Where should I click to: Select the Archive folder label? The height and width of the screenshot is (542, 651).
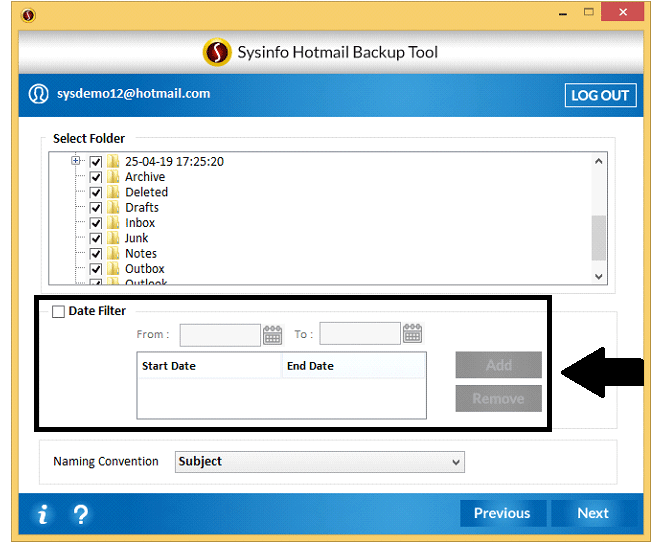[x=145, y=177]
